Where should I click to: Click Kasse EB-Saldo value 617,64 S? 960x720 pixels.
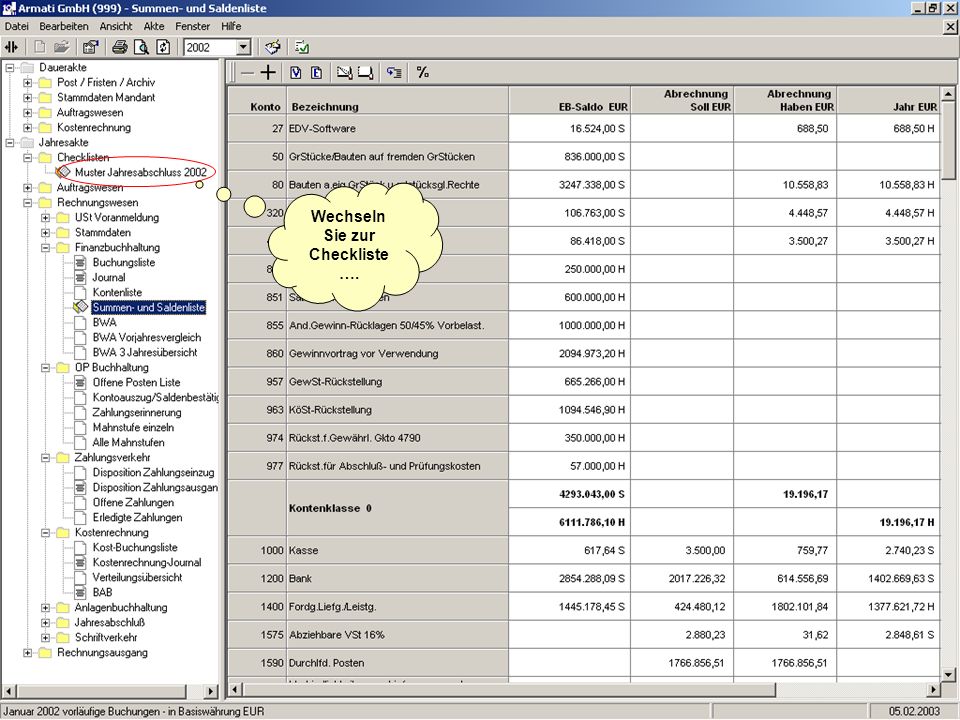tap(604, 550)
